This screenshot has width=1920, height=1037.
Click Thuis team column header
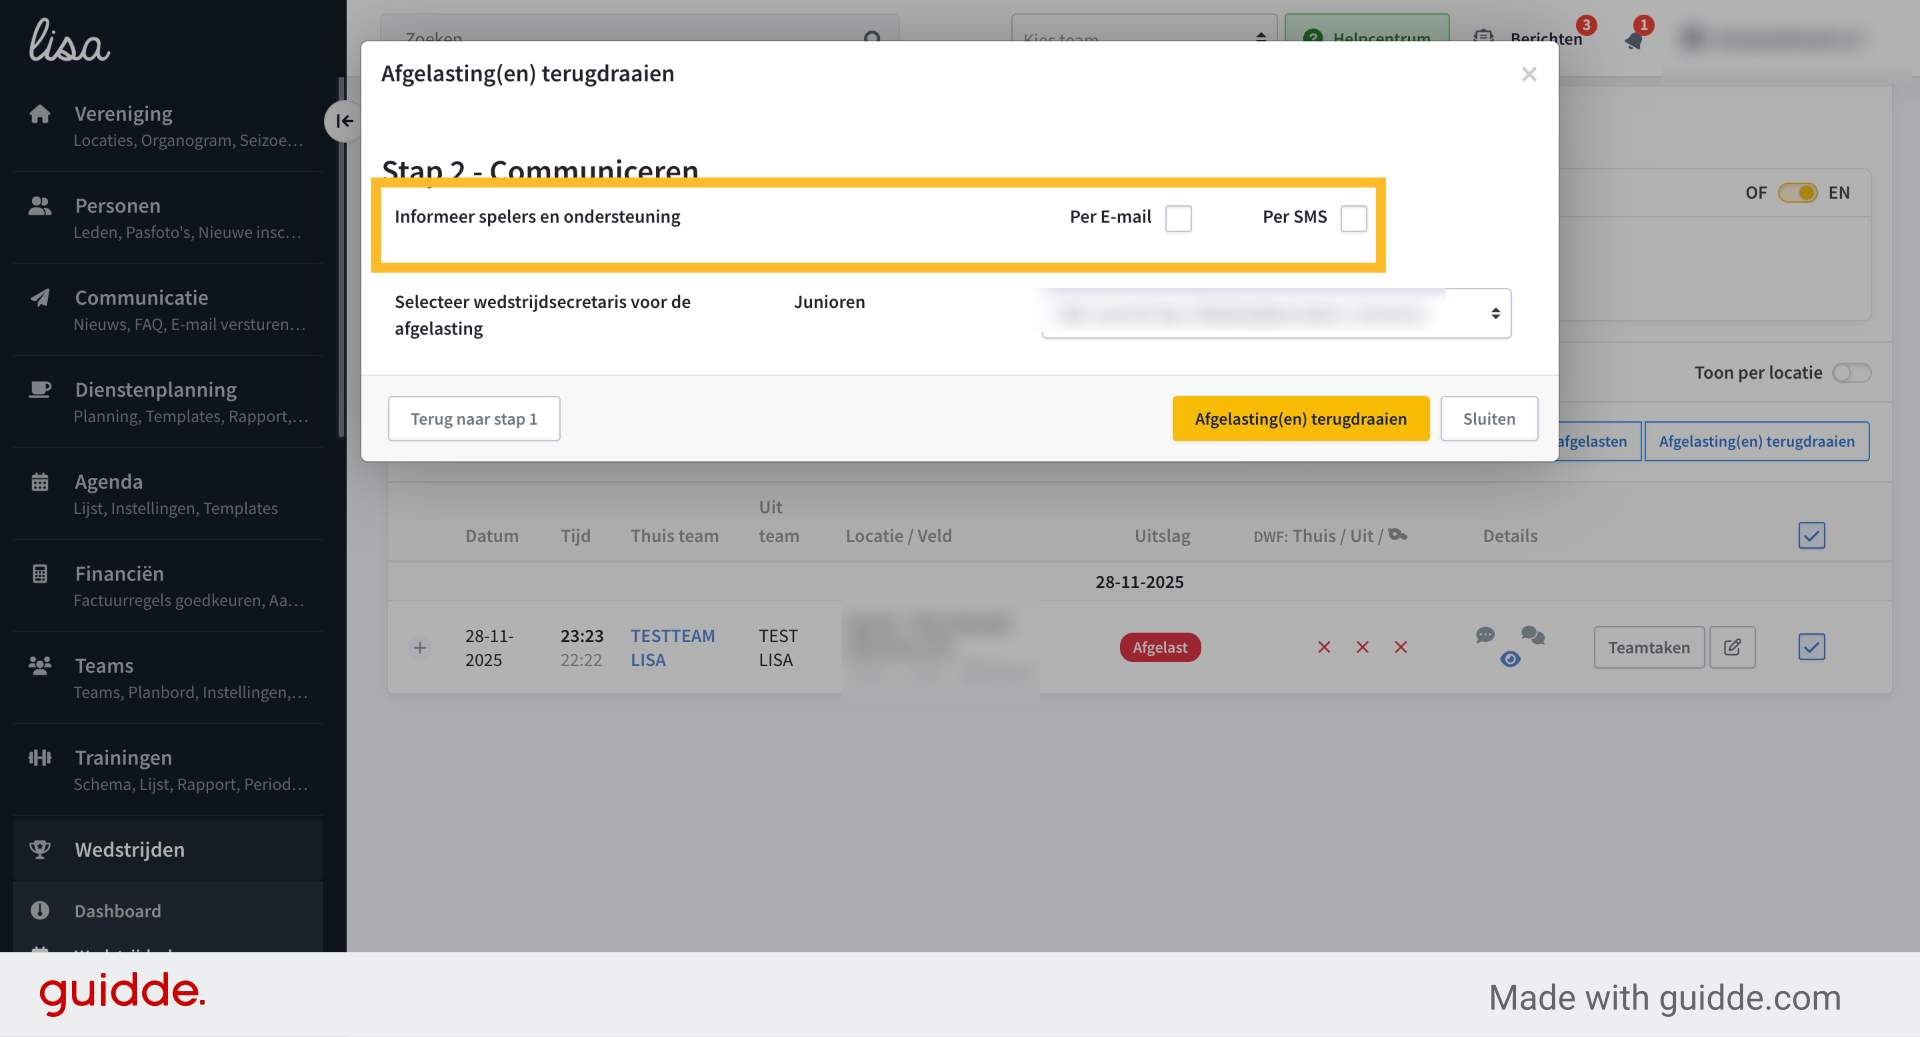[x=674, y=536]
